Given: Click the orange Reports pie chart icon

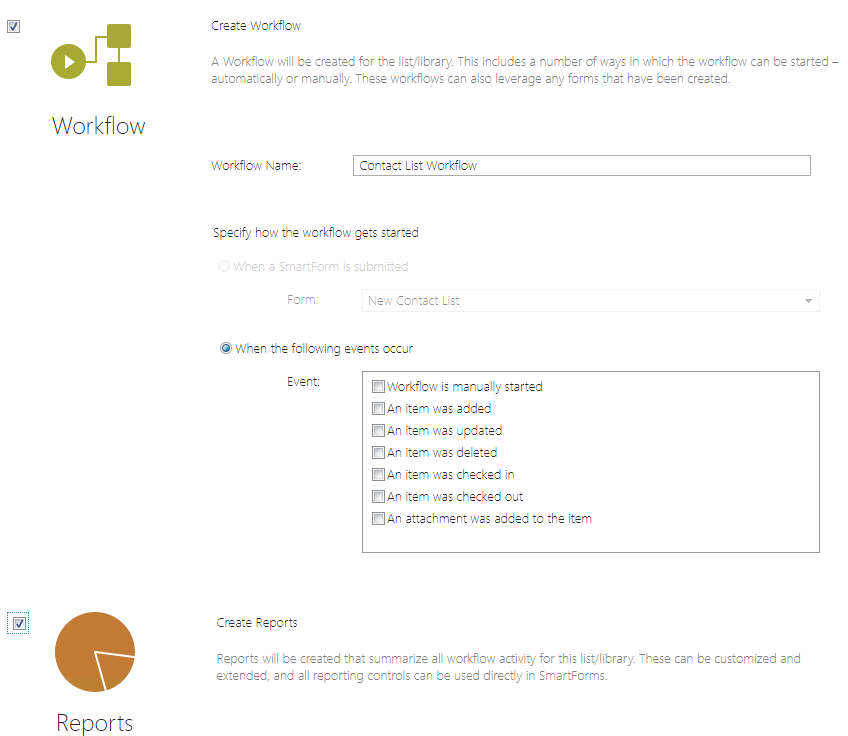Looking at the screenshot, I should (x=95, y=652).
